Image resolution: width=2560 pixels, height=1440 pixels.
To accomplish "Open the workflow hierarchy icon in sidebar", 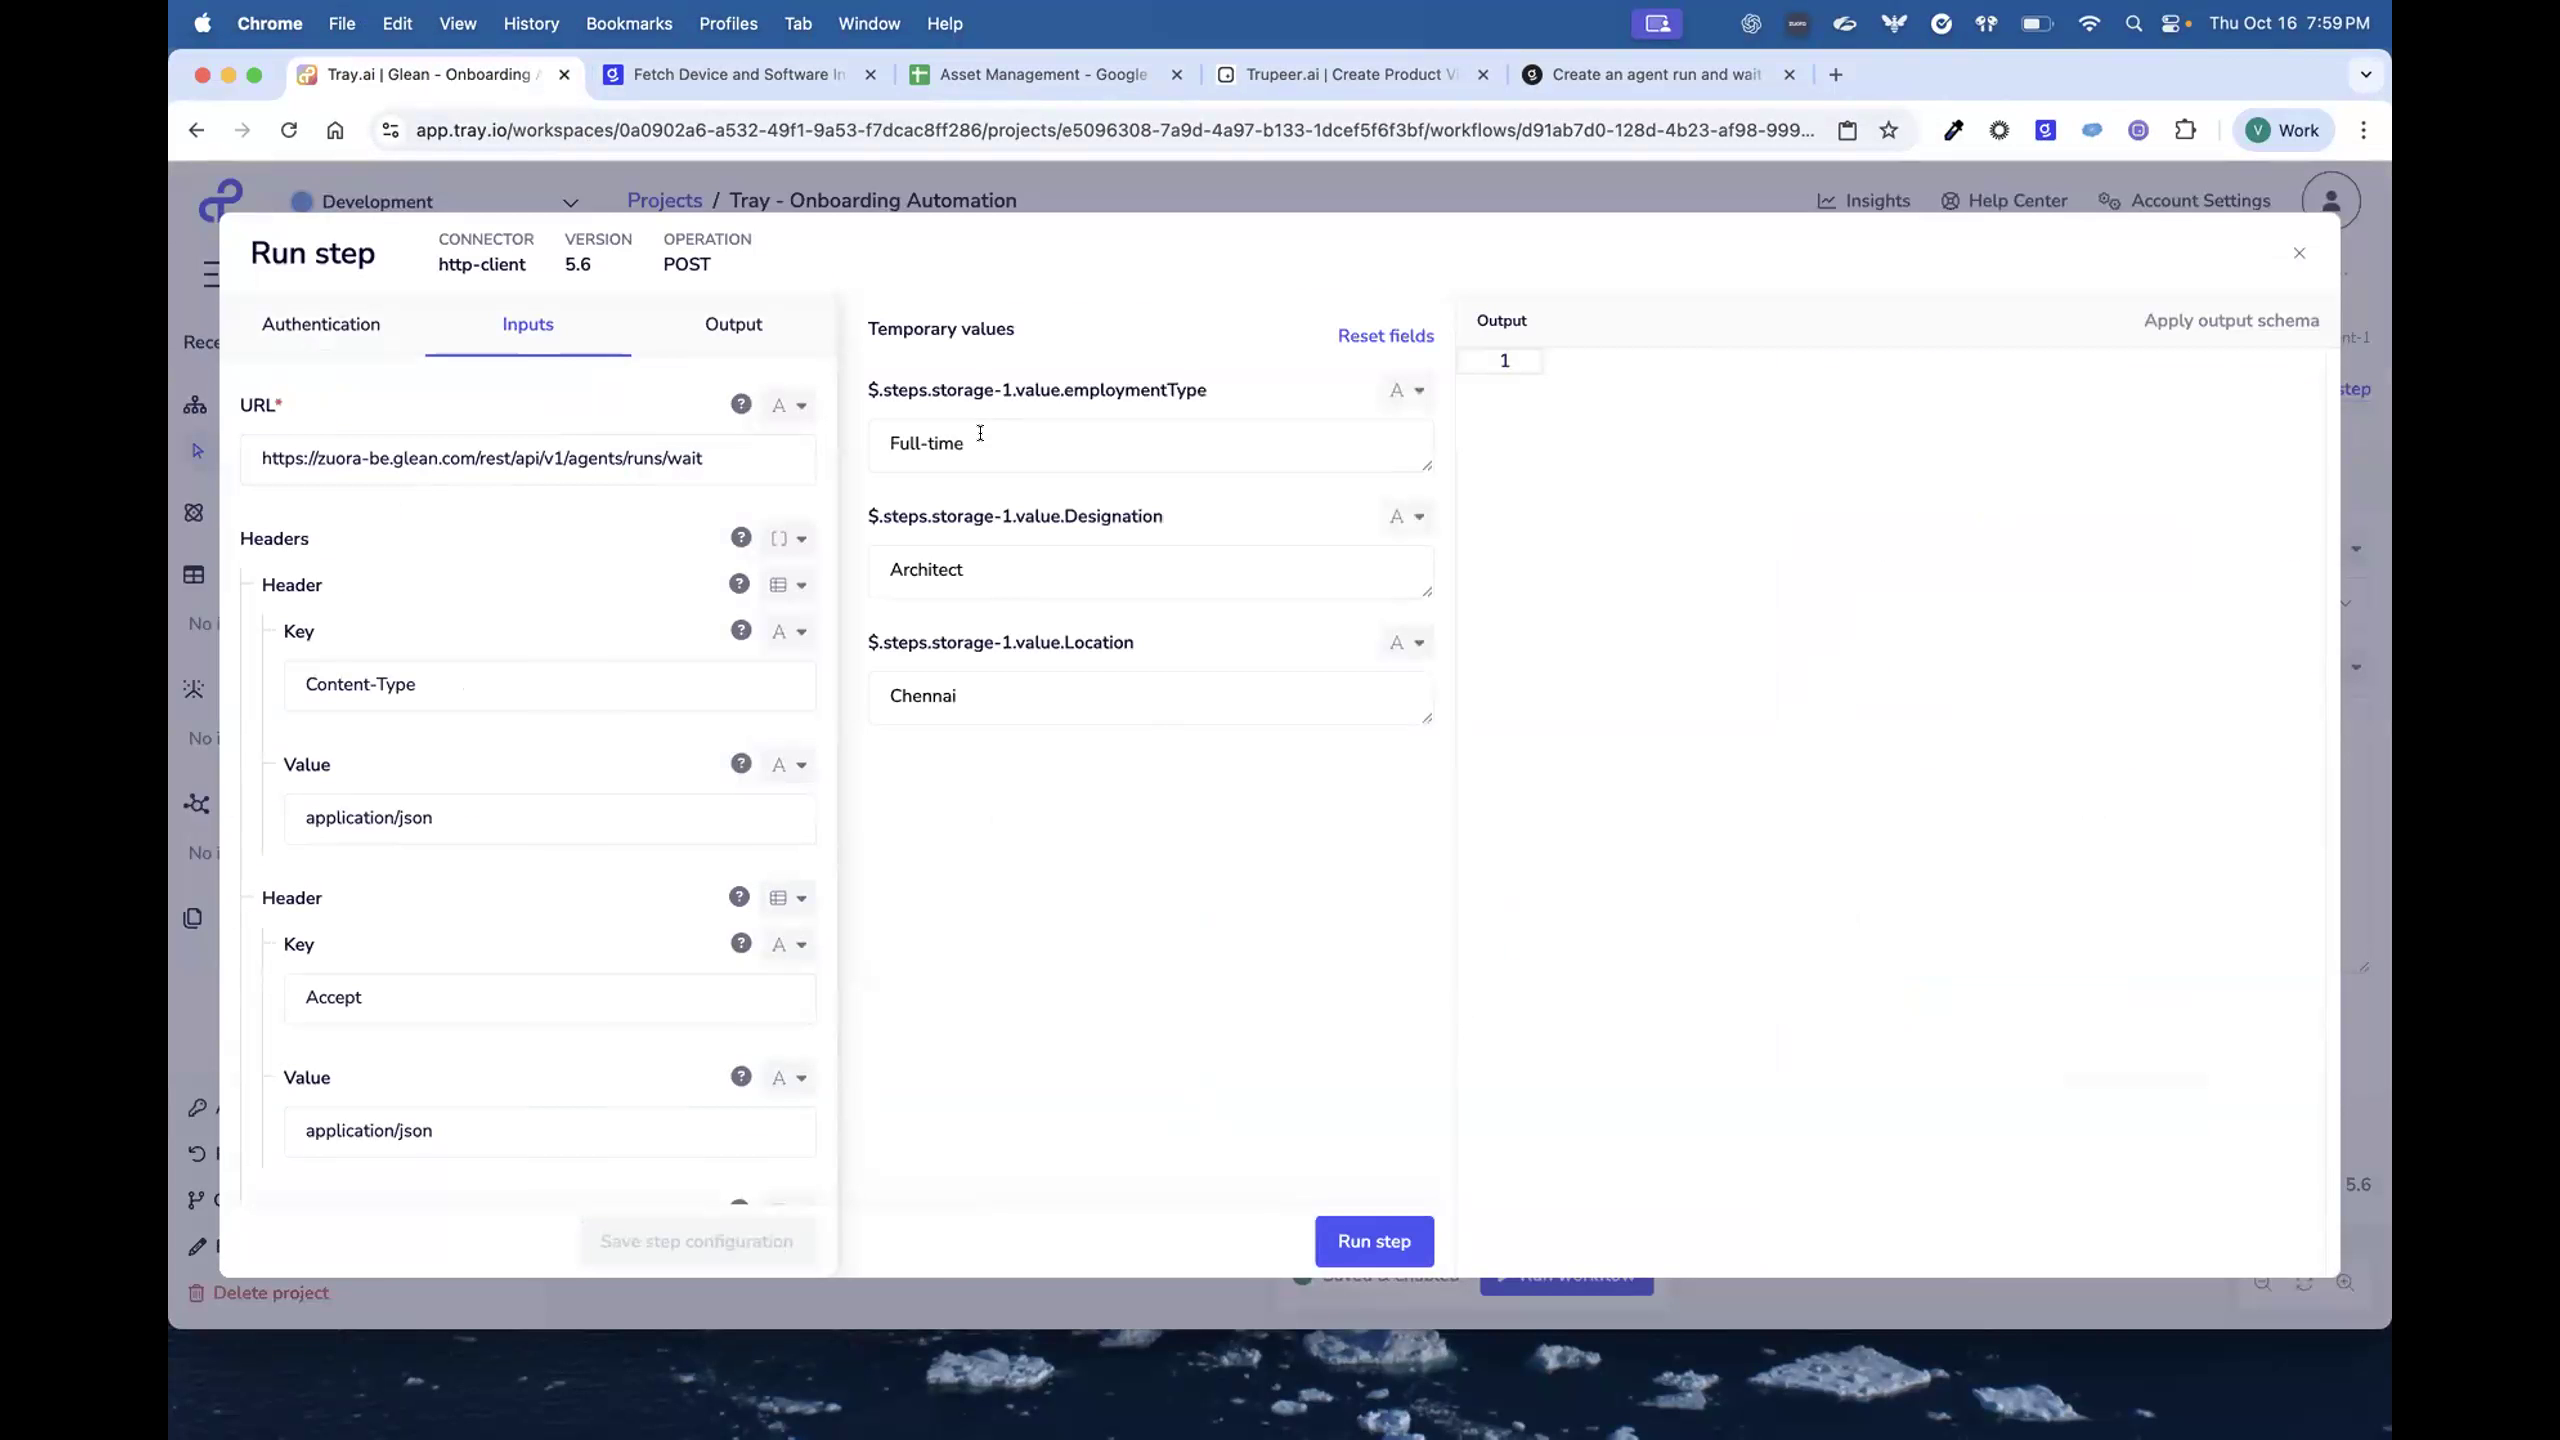I will [195, 405].
